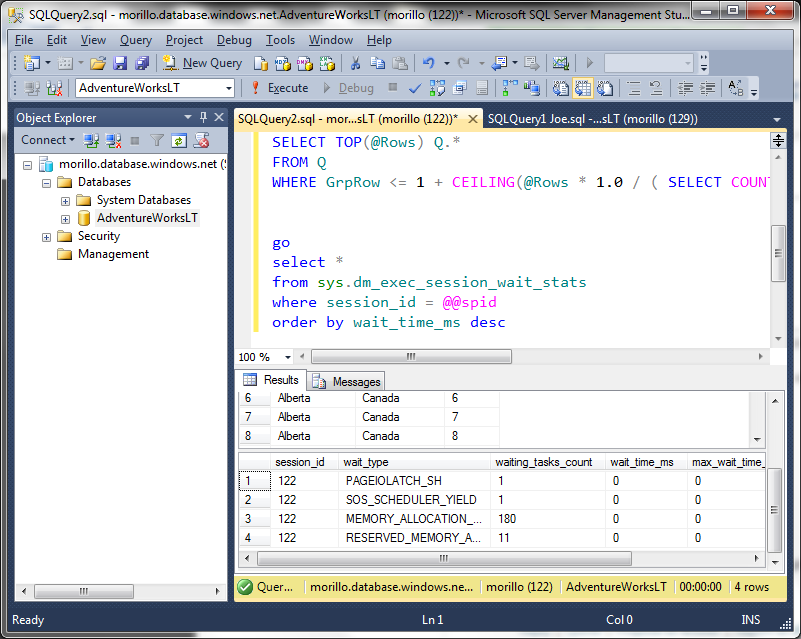Open the Activity Monitor icon
The image size is (801, 639).
560,63
